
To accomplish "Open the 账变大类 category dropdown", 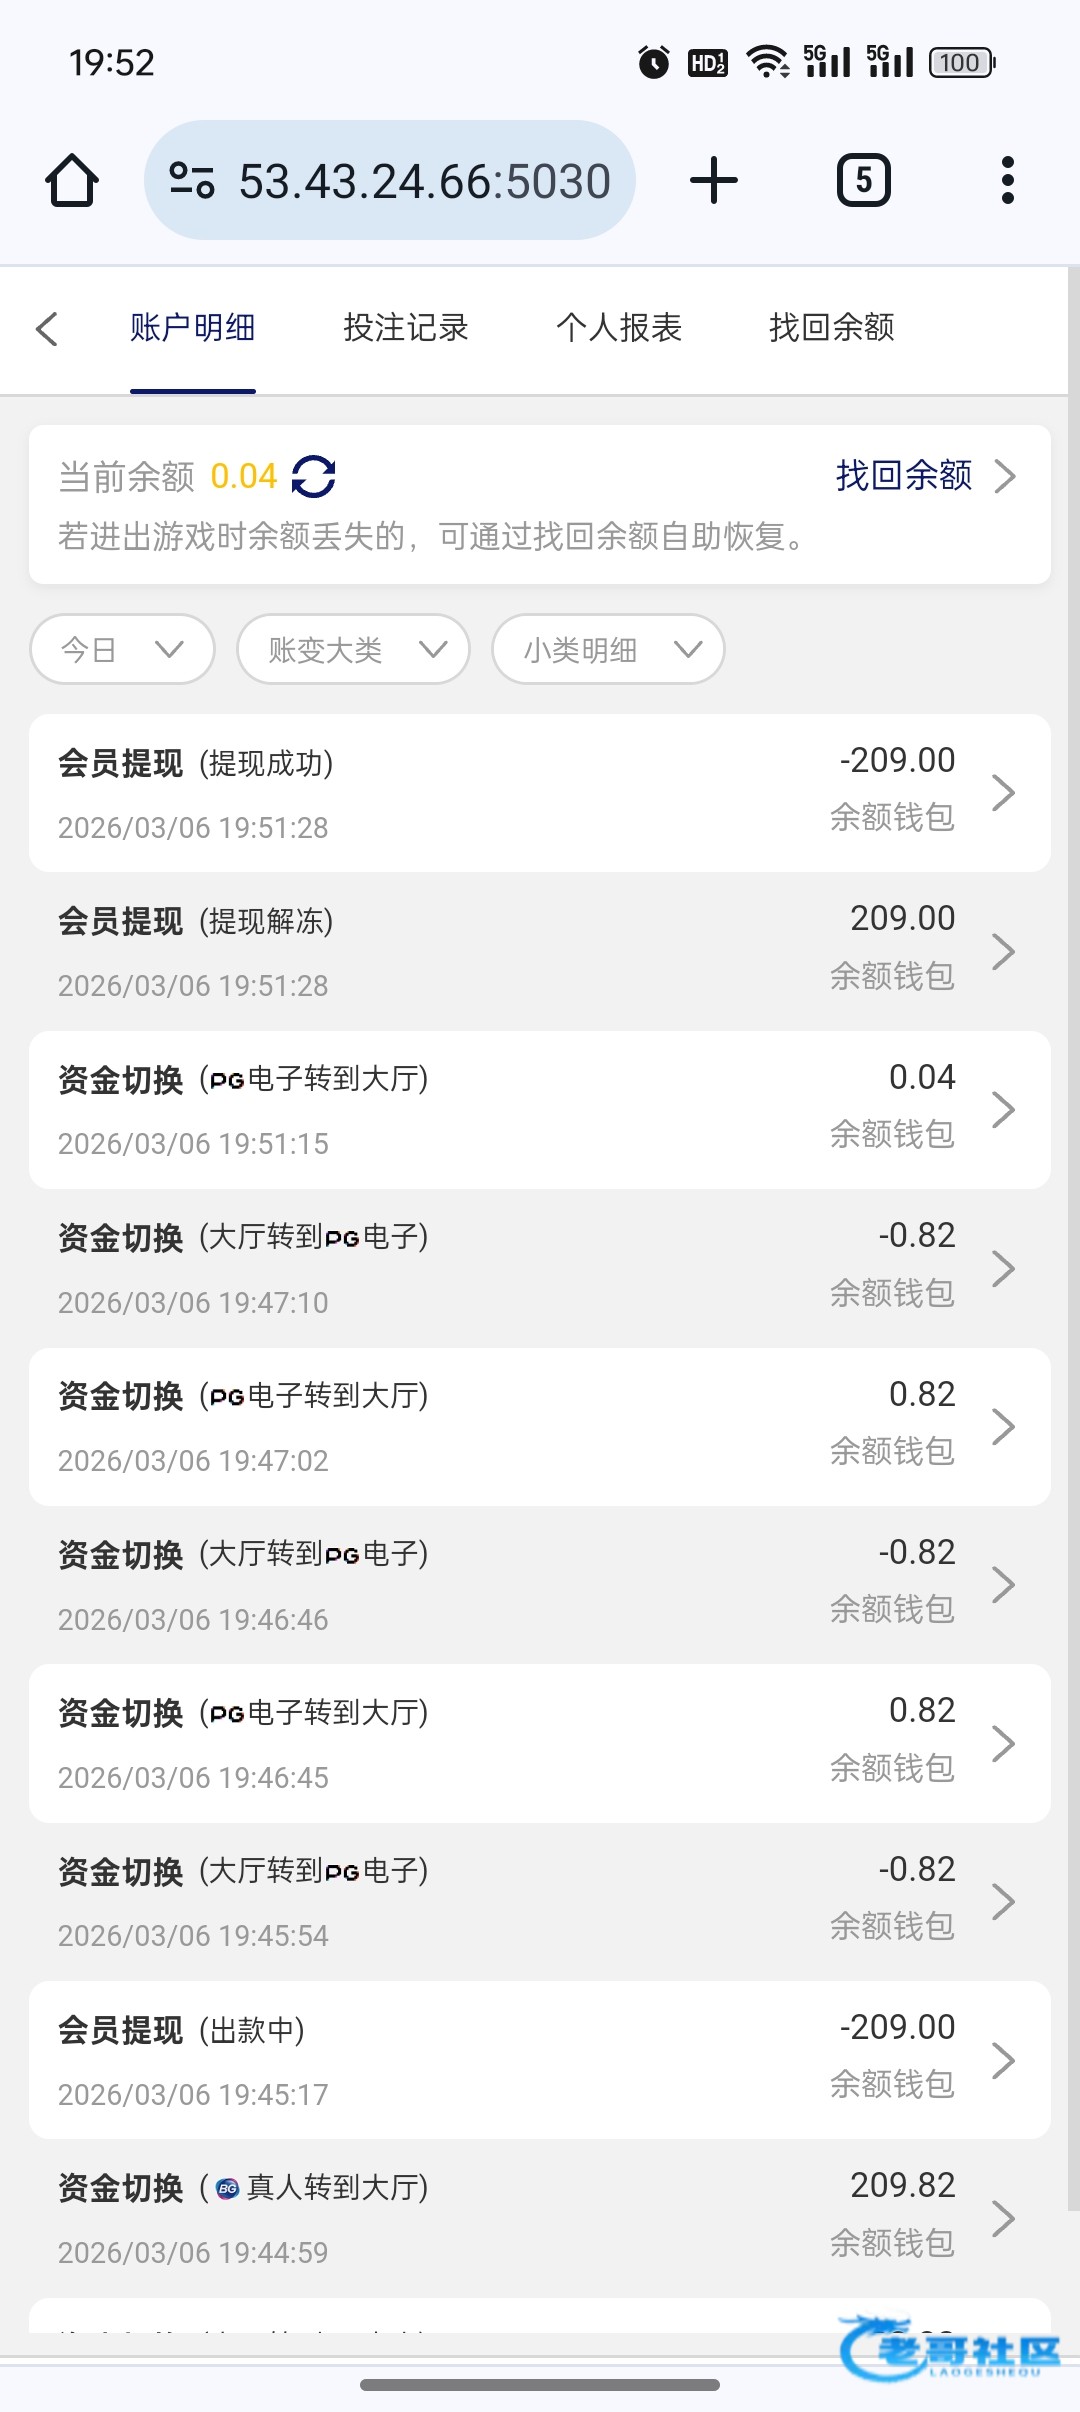I will pos(353,650).
